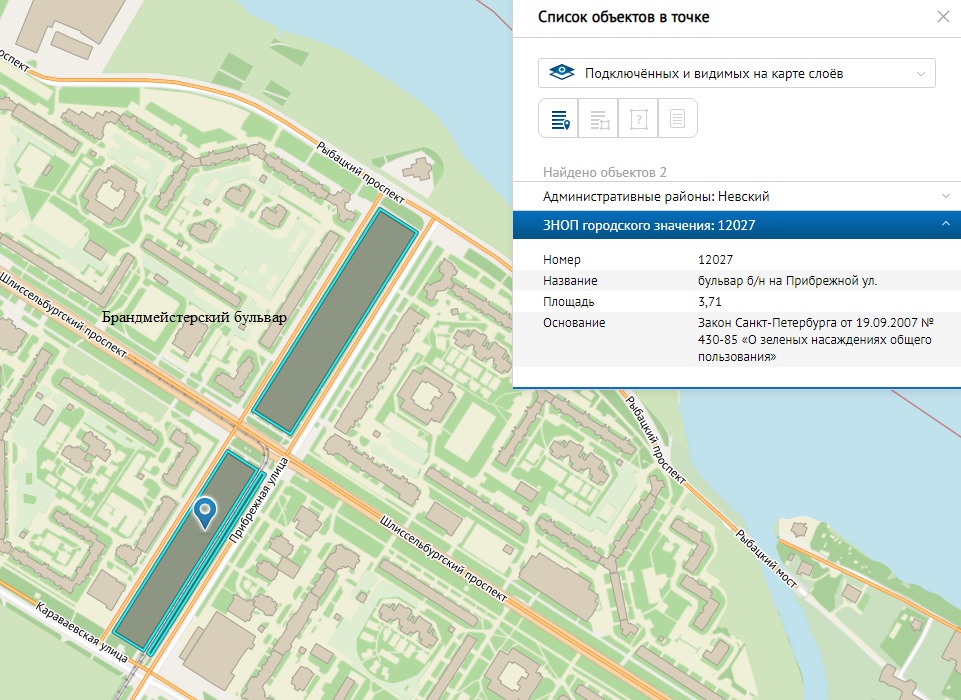
Task: Click highlighted boulevard polygon near Рыбацкий проспект
Action: point(335,322)
